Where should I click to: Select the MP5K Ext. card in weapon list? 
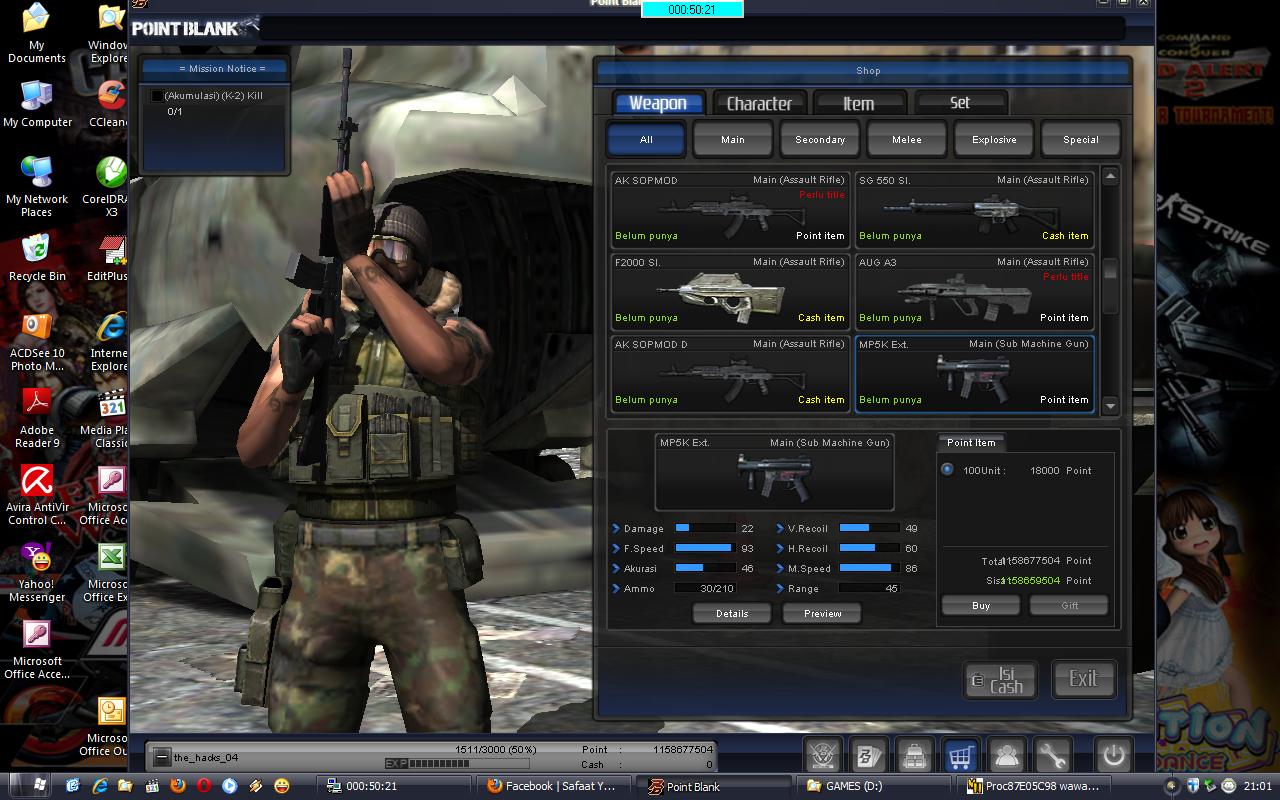point(974,372)
